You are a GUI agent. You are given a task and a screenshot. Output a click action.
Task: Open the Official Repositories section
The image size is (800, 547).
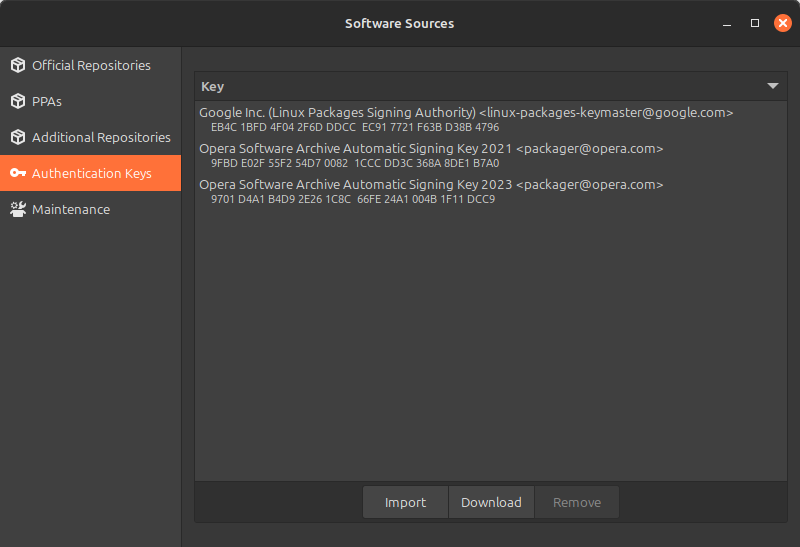pyautogui.click(x=90, y=65)
